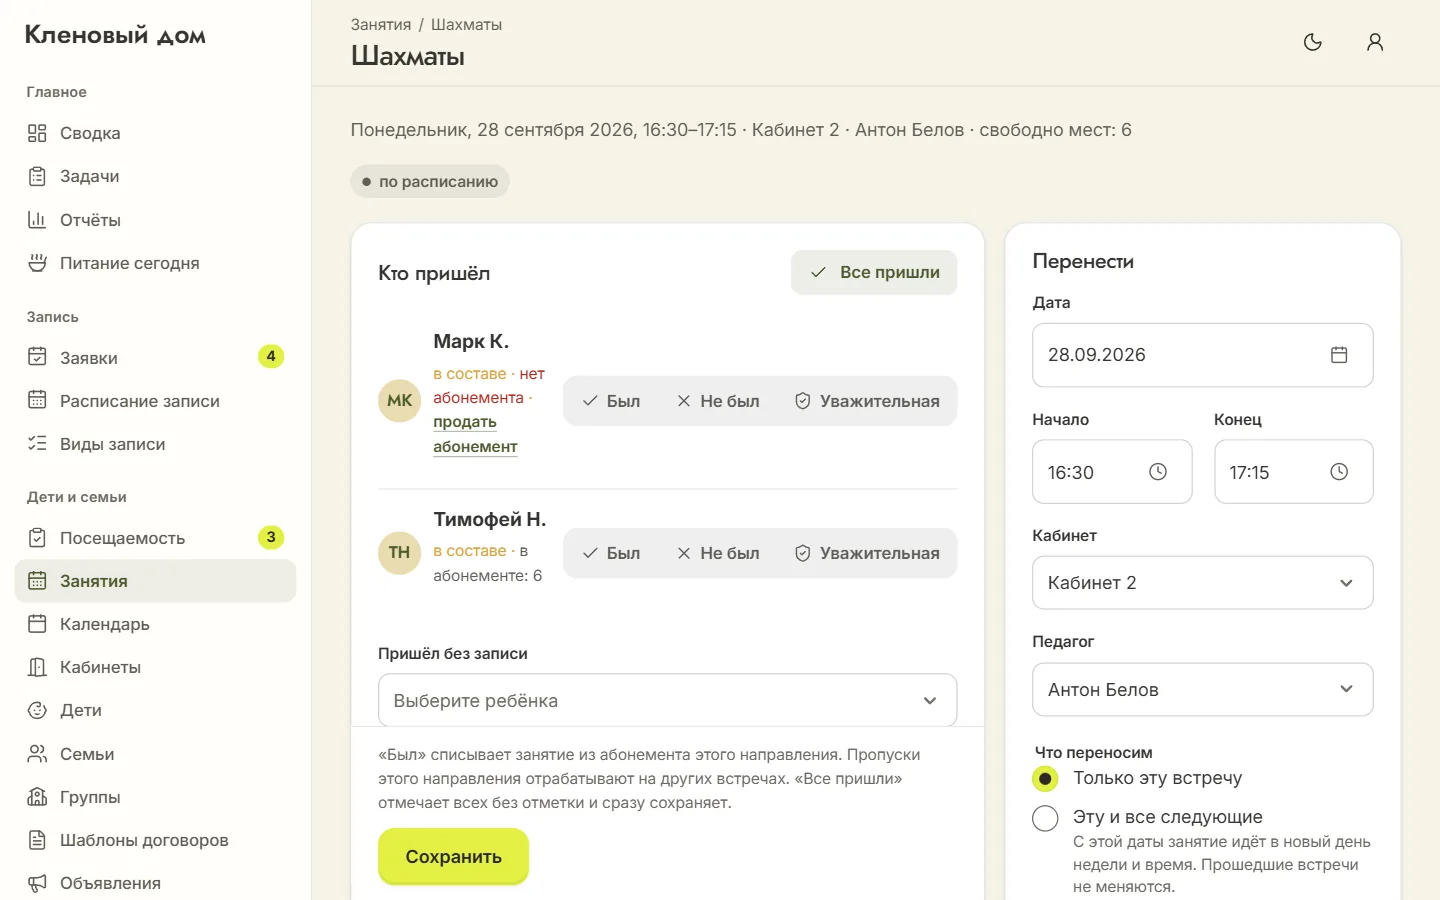This screenshot has height=900, width=1440.
Task: Click the clock icon in the Конец field
Action: [1339, 472]
